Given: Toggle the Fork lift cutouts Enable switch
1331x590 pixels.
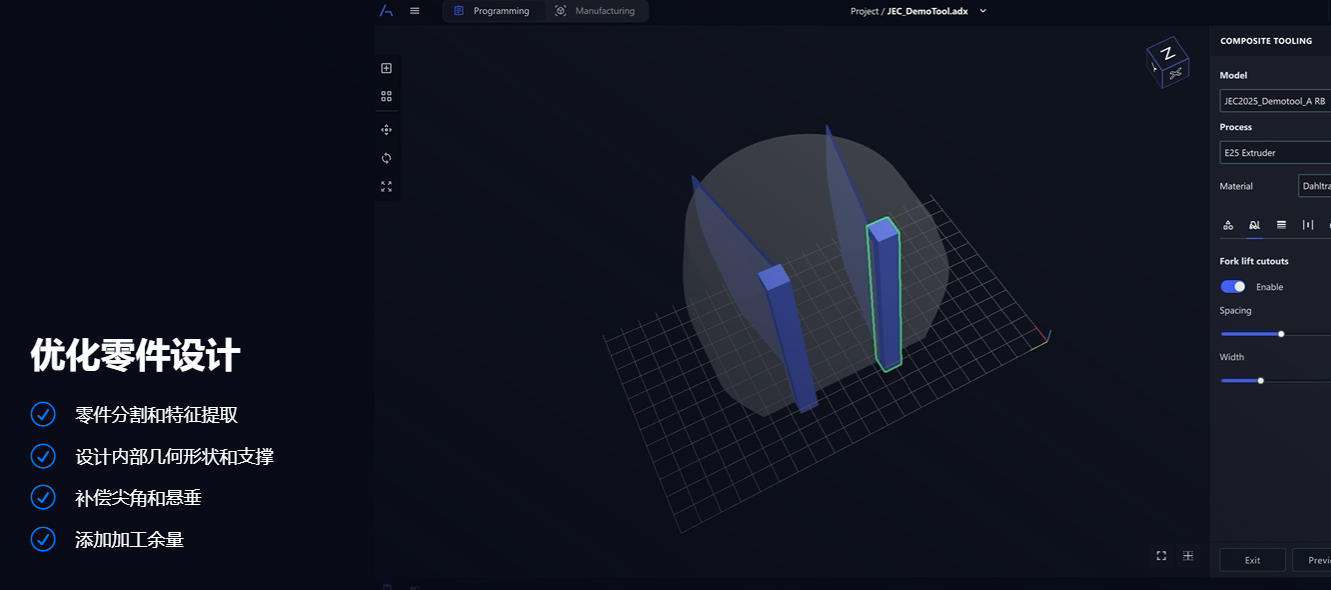Looking at the screenshot, I should coord(1233,287).
